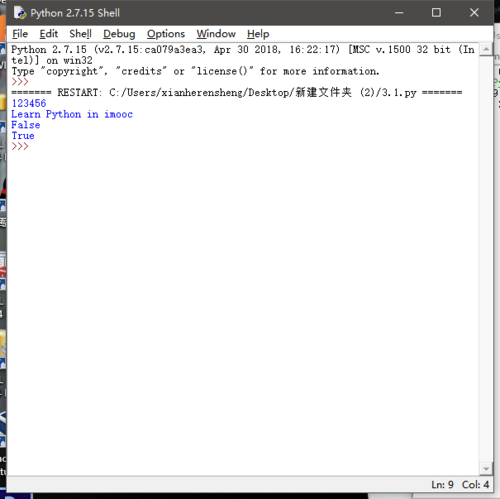This screenshot has height=499, width=500.
Task: Maximize the Python Shell window
Action: point(436,13)
